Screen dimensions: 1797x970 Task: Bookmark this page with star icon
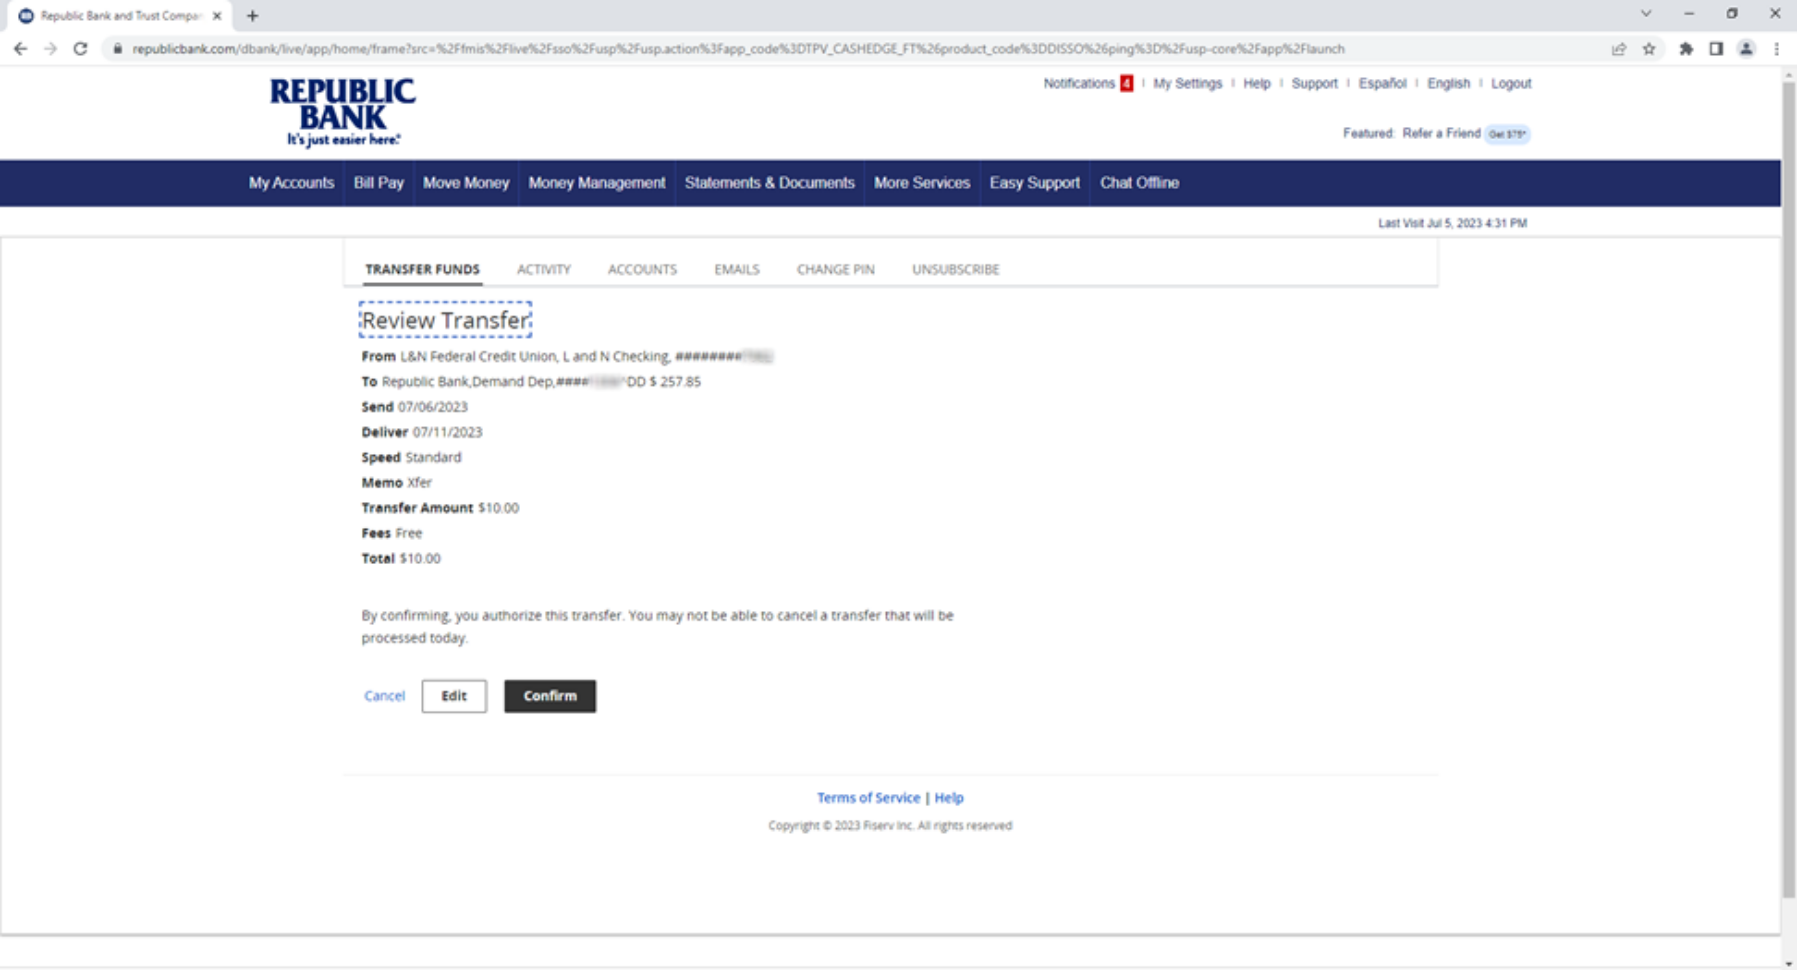point(1649,49)
